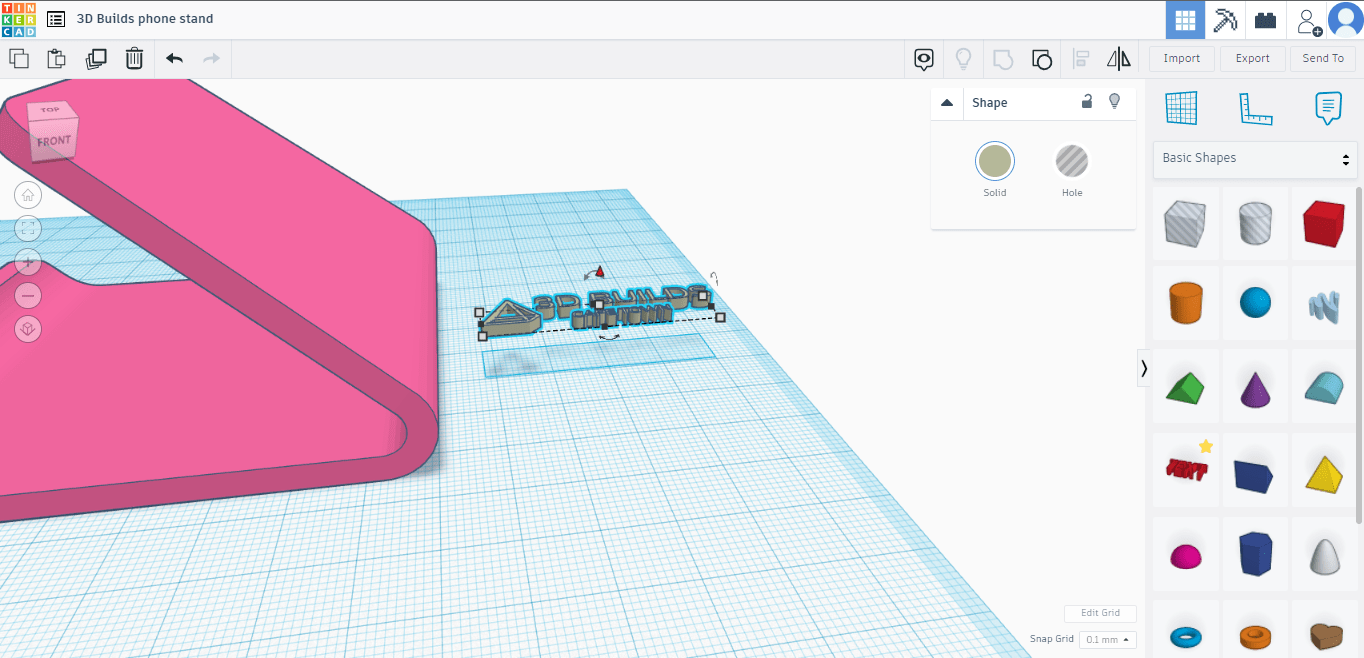Toggle lock editing on the shape

(1087, 102)
